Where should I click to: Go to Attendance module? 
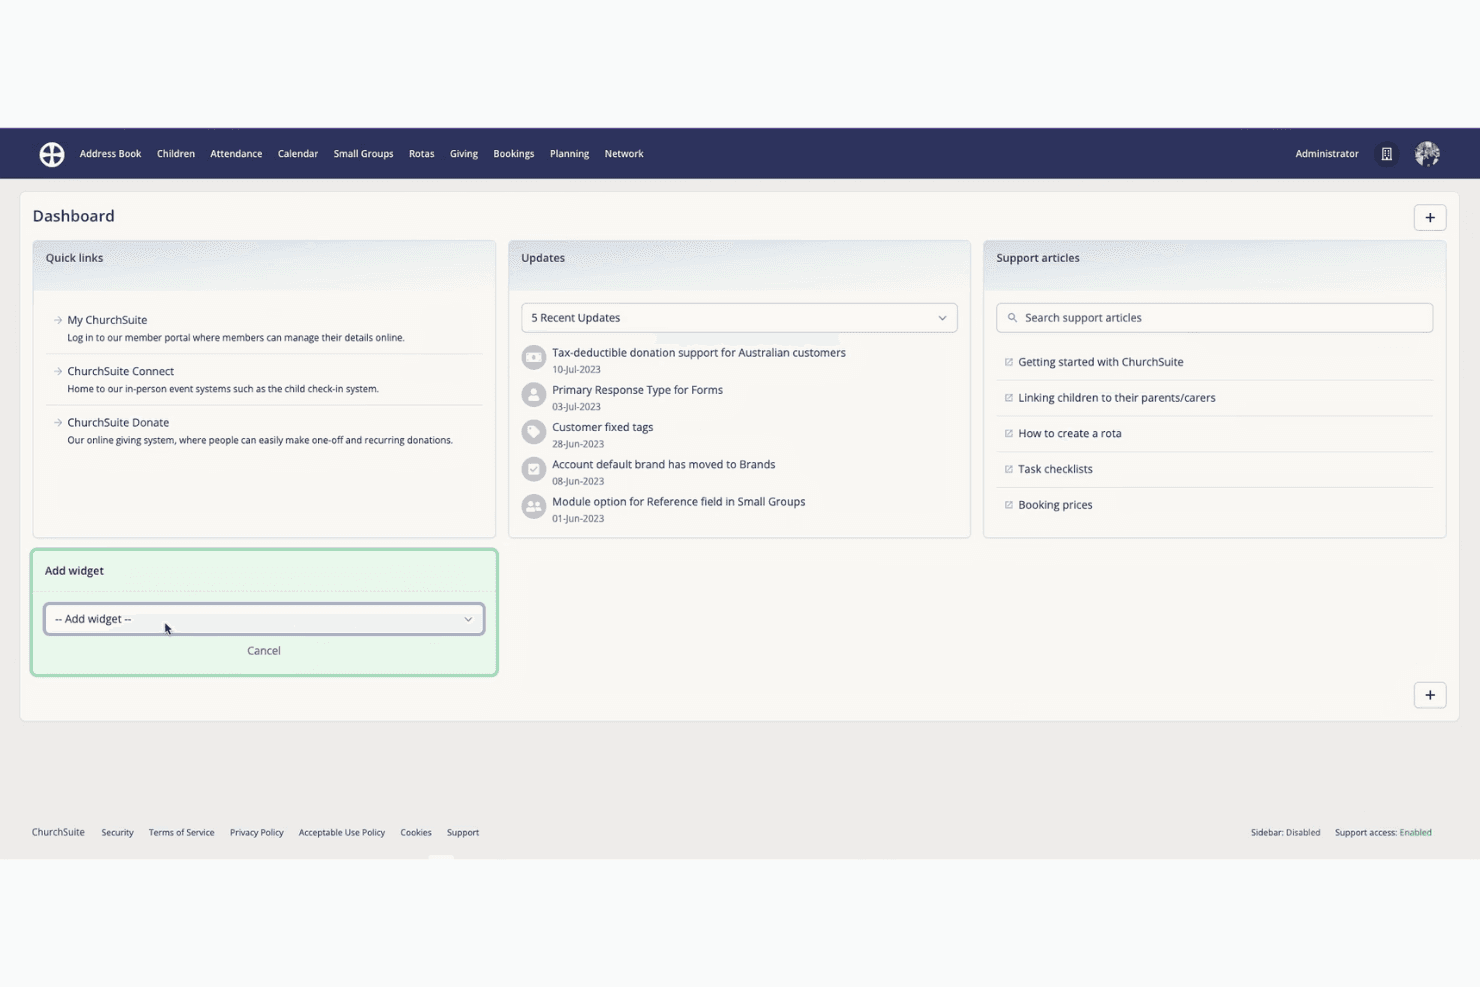point(236,154)
